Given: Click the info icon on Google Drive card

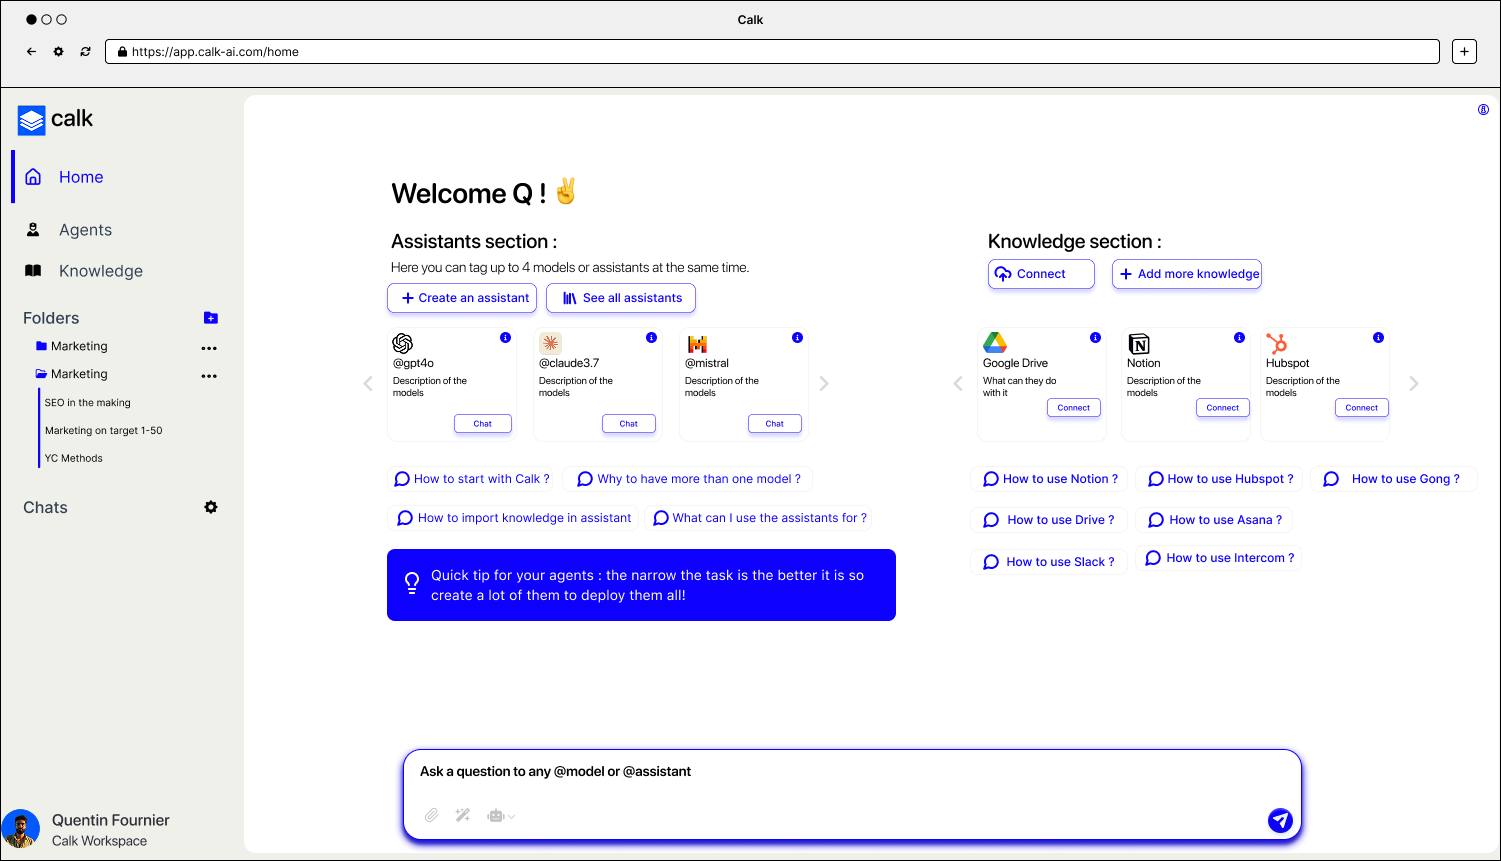Looking at the screenshot, I should click(x=1095, y=338).
